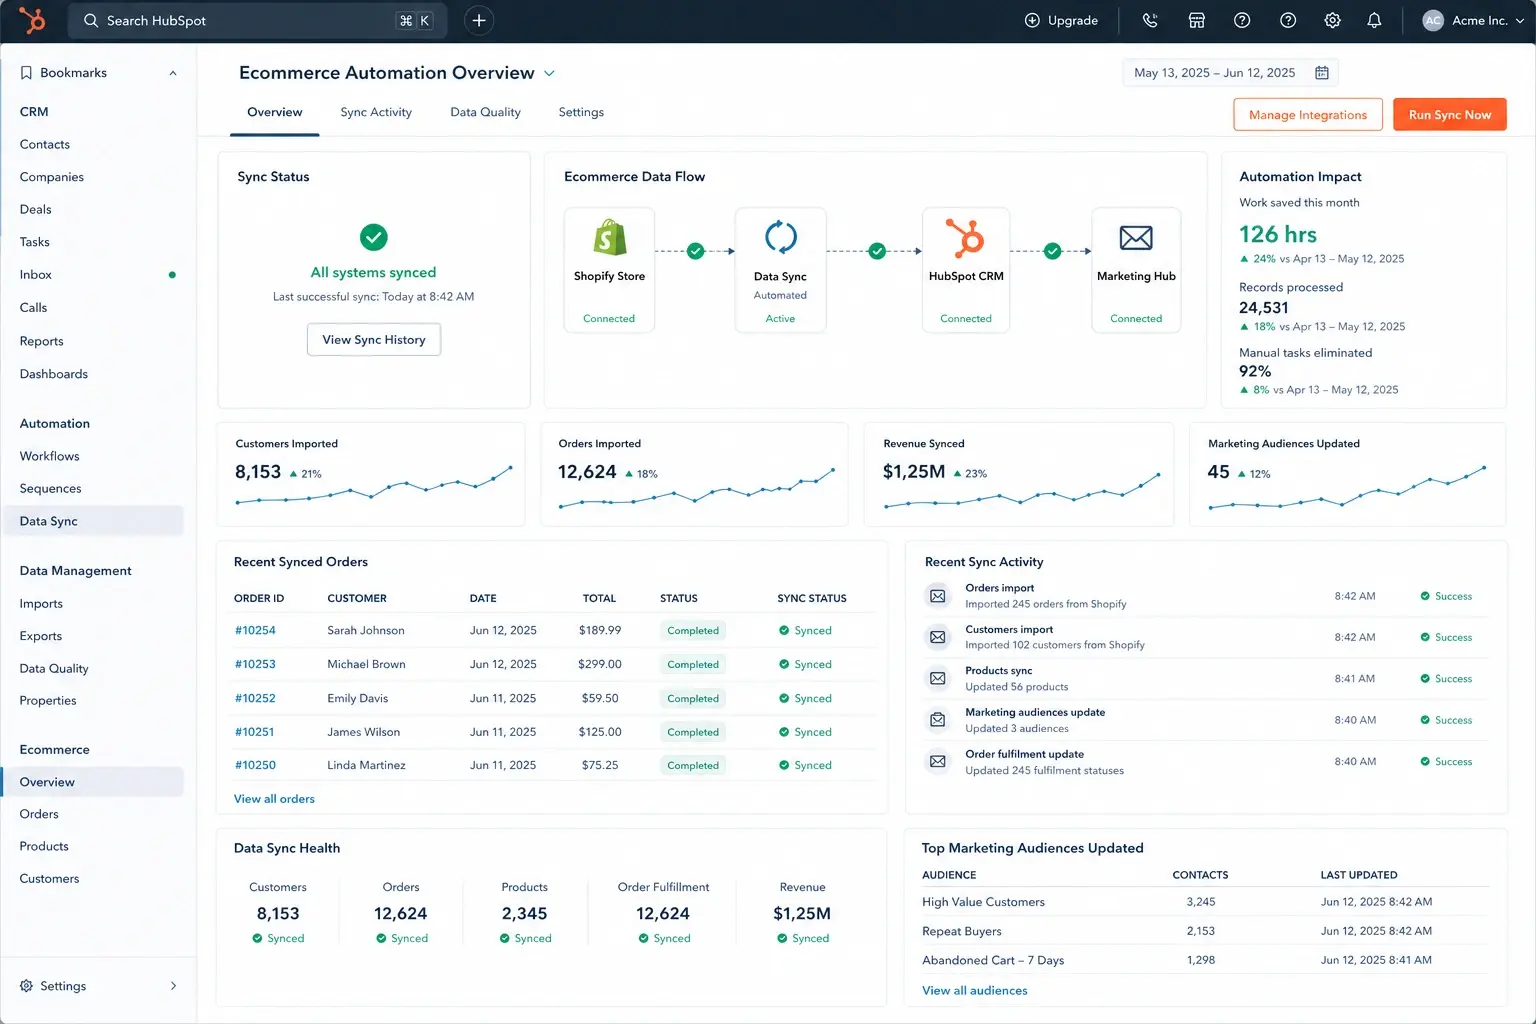1536x1024 pixels.
Task: Click Success status for Products sync
Action: point(1446,679)
